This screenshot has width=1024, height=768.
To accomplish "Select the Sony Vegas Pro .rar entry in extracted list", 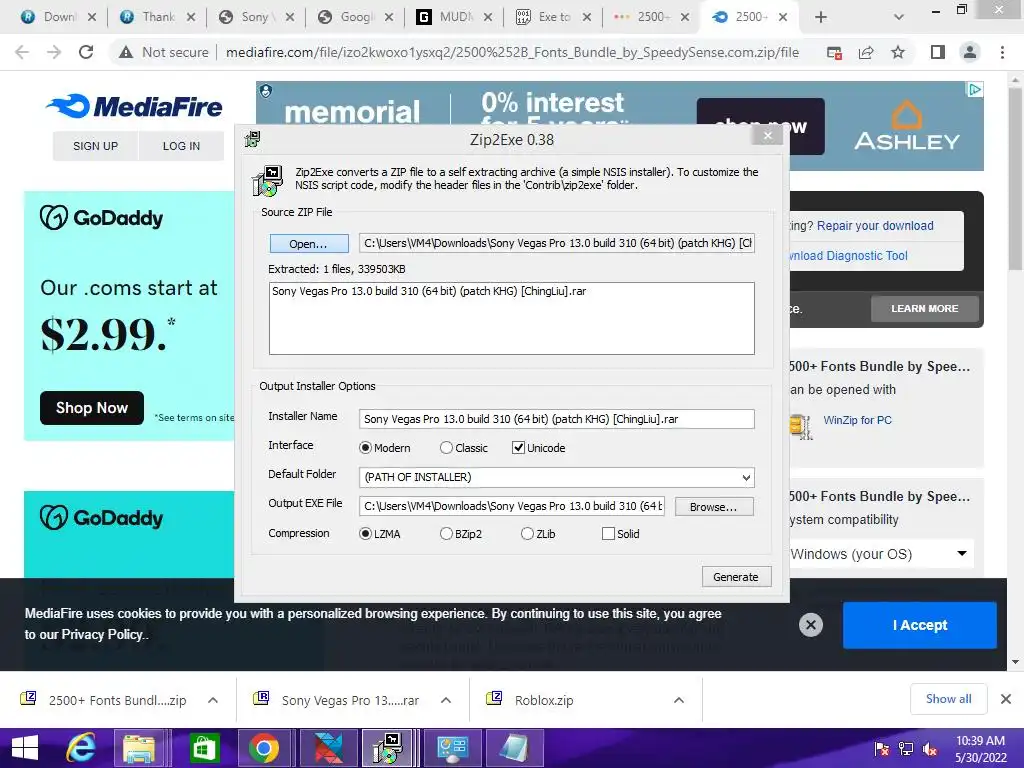I will click(429, 291).
